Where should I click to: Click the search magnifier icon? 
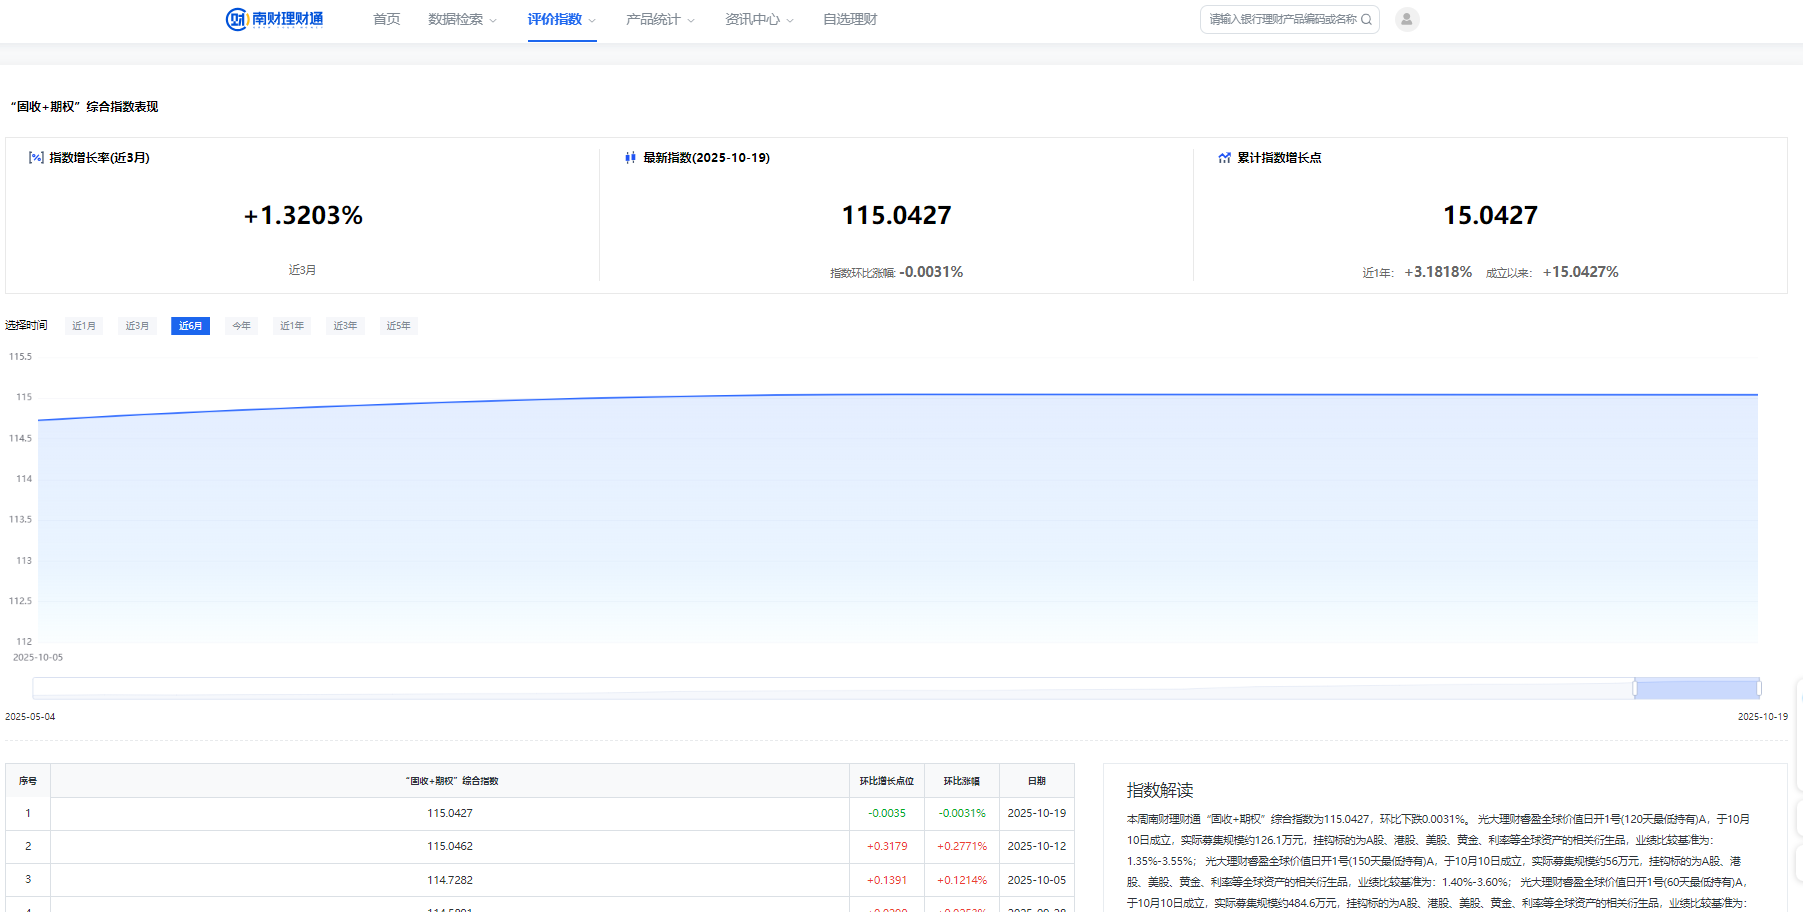click(1366, 19)
